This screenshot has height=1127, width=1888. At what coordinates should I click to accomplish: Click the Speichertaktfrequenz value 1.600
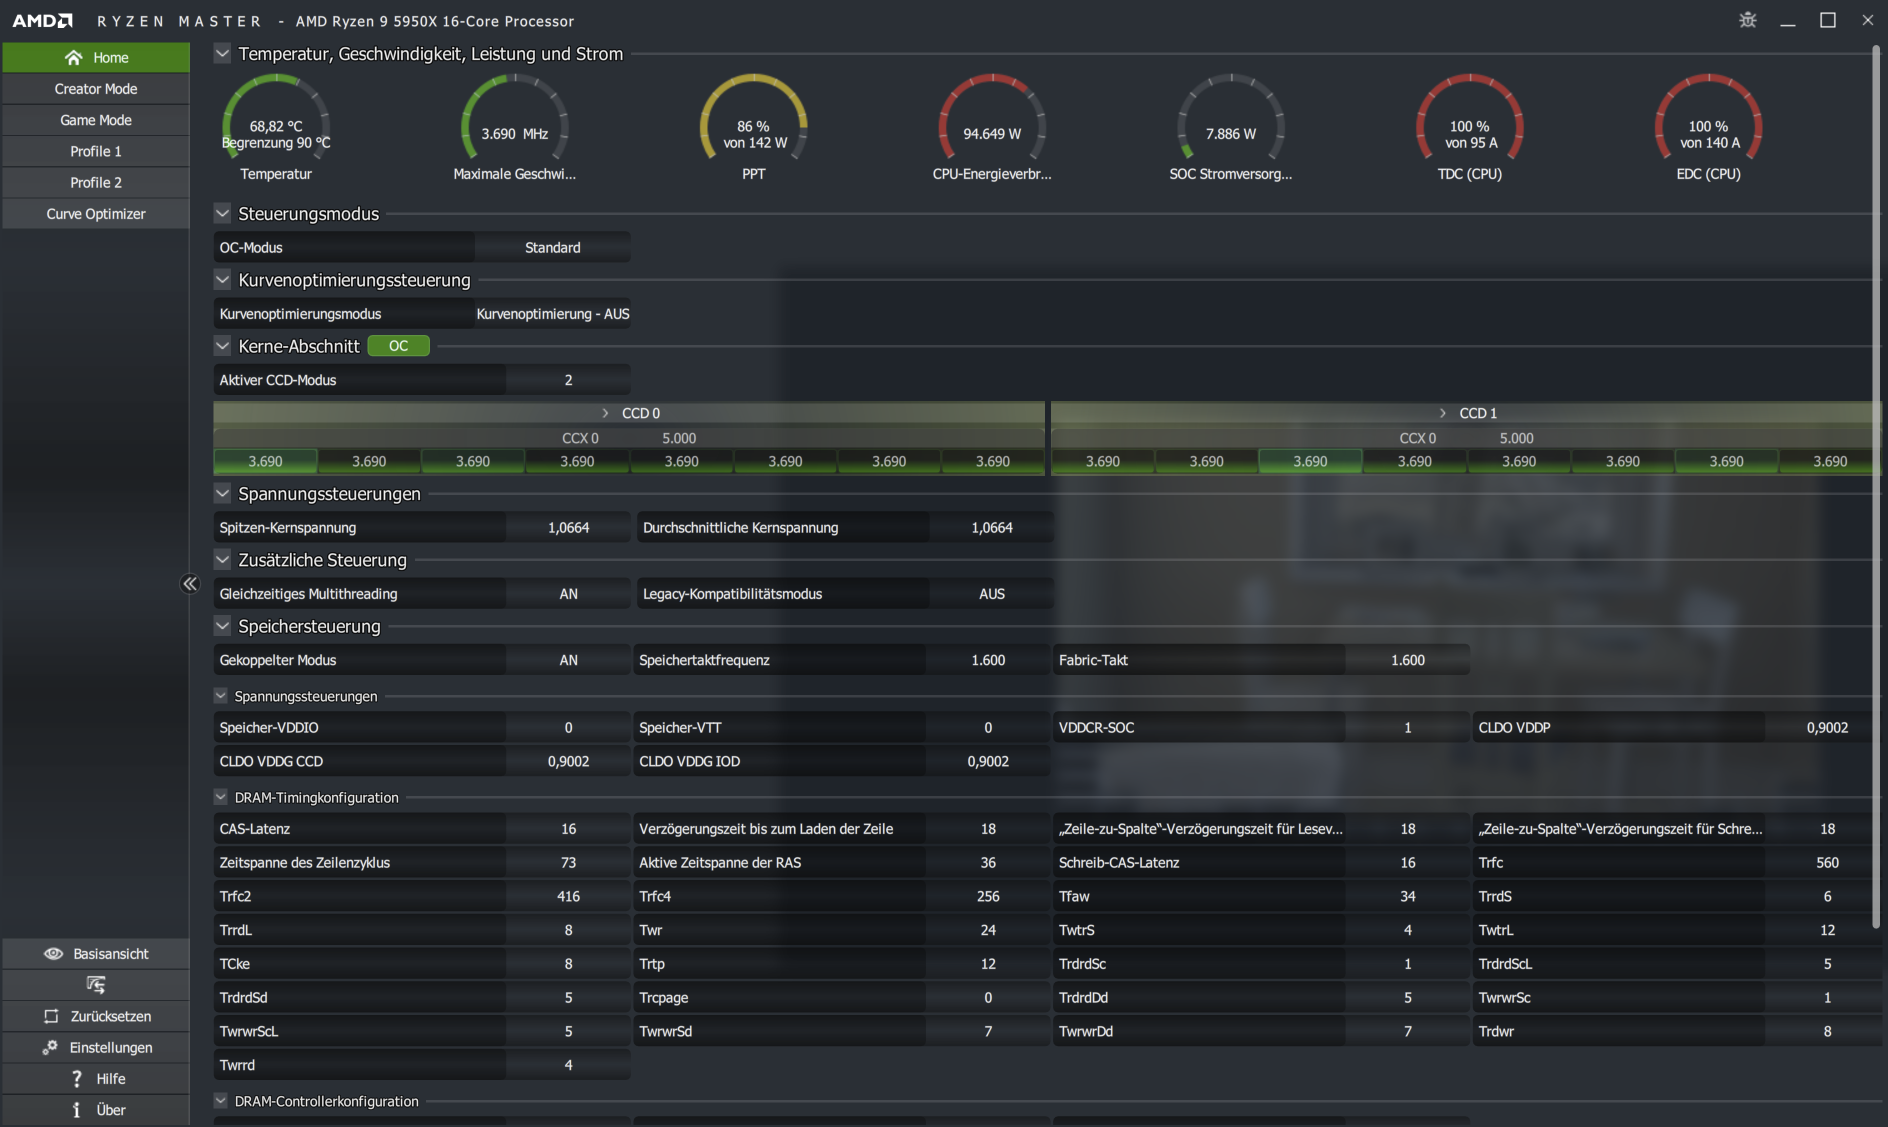click(988, 660)
